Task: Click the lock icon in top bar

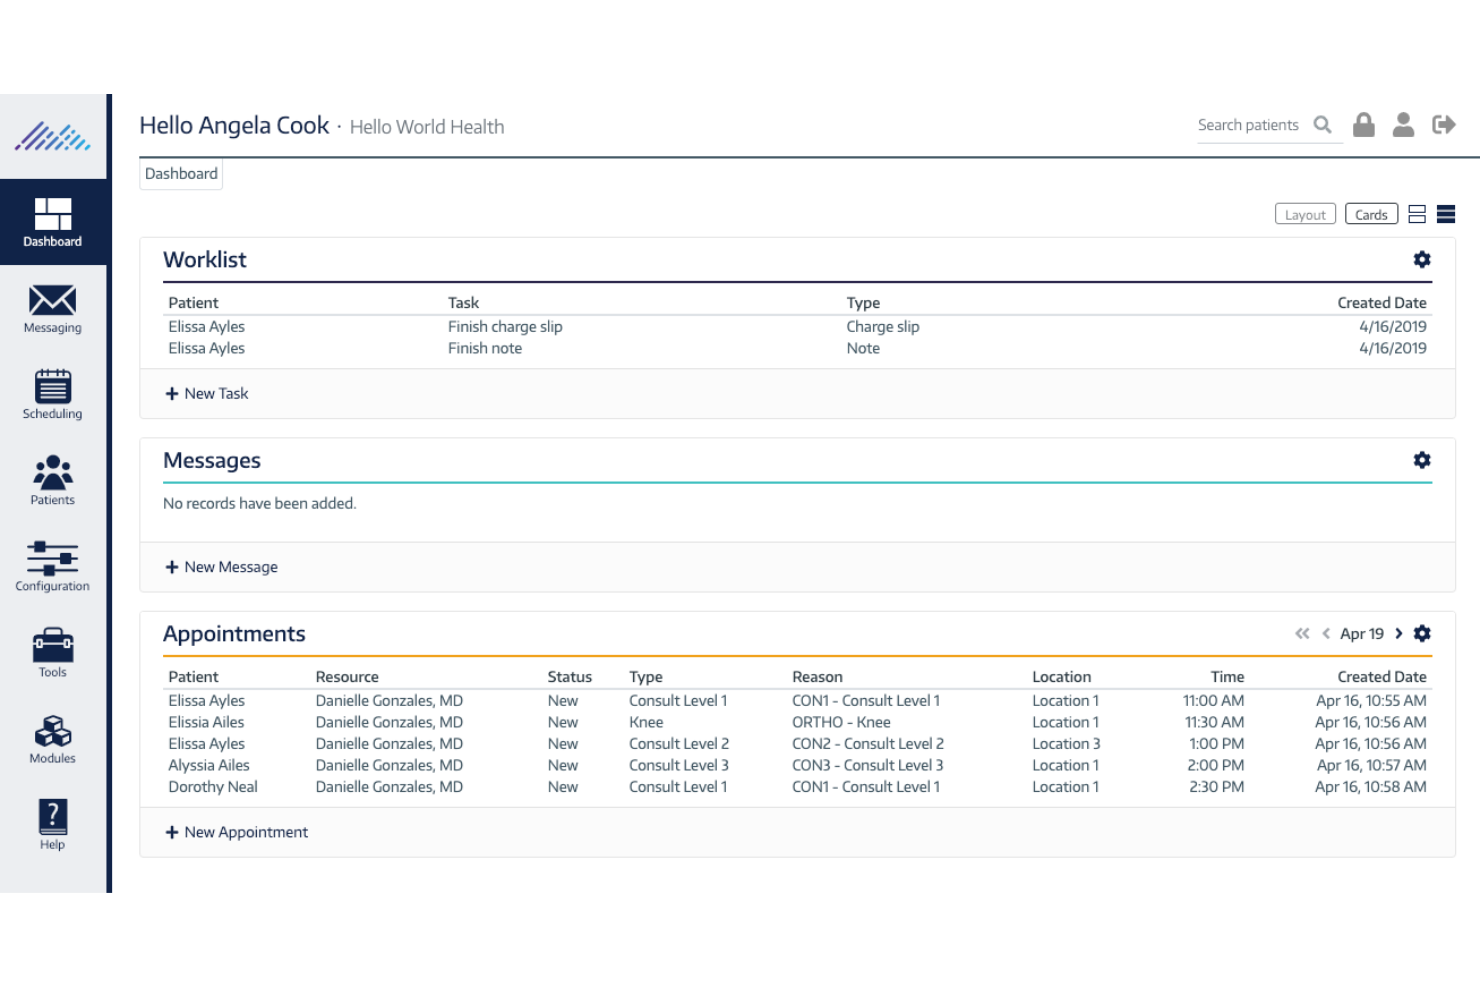Action: point(1363,124)
